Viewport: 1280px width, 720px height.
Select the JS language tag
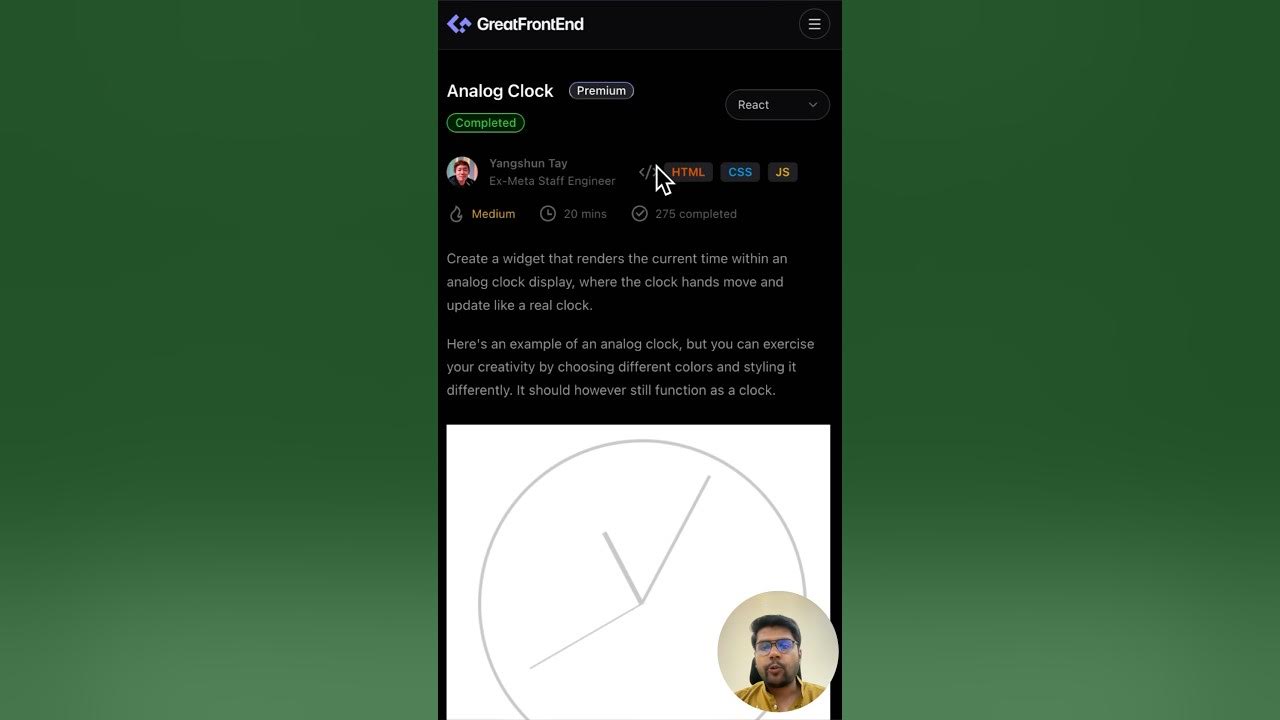(x=782, y=172)
